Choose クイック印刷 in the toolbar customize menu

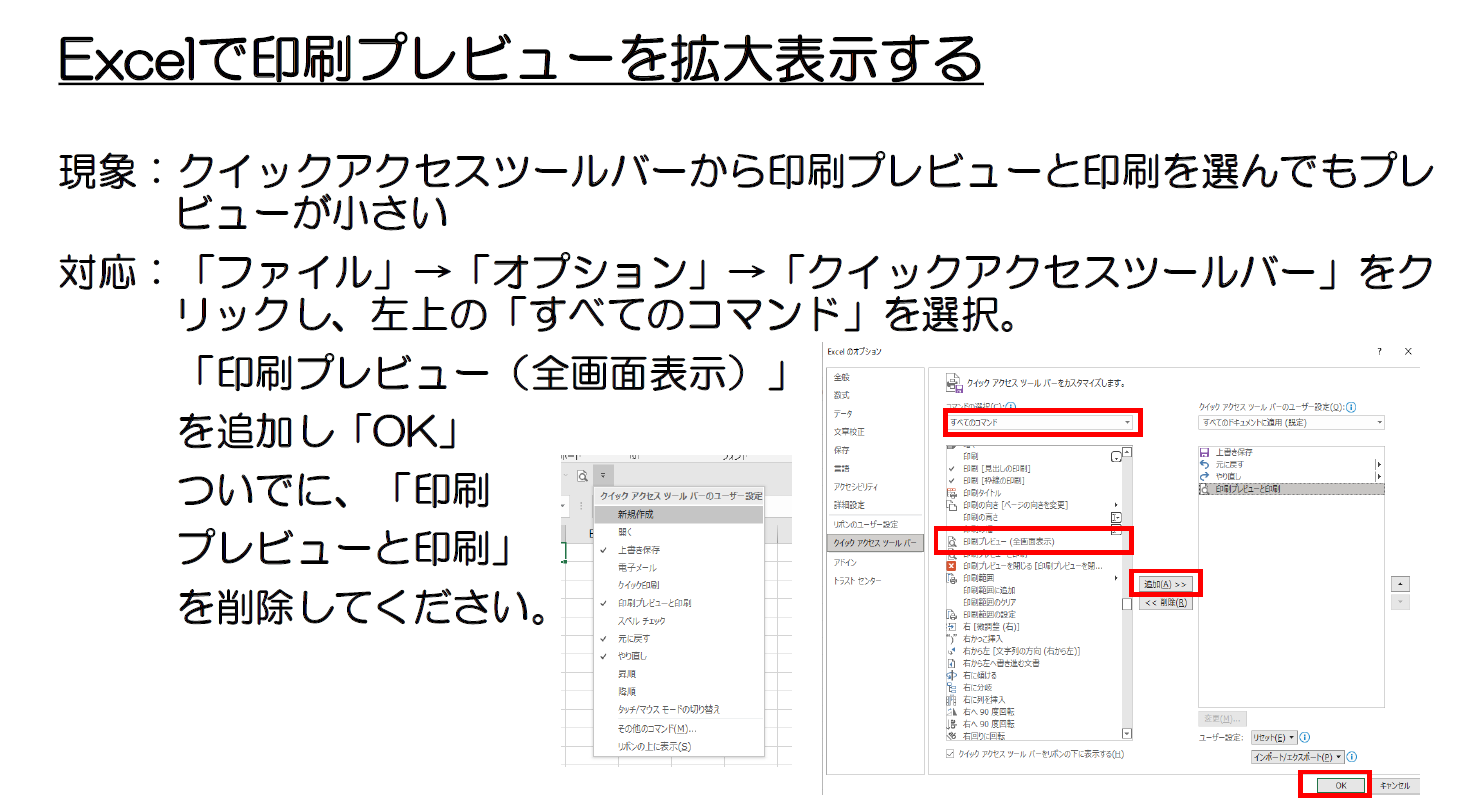click(x=678, y=585)
